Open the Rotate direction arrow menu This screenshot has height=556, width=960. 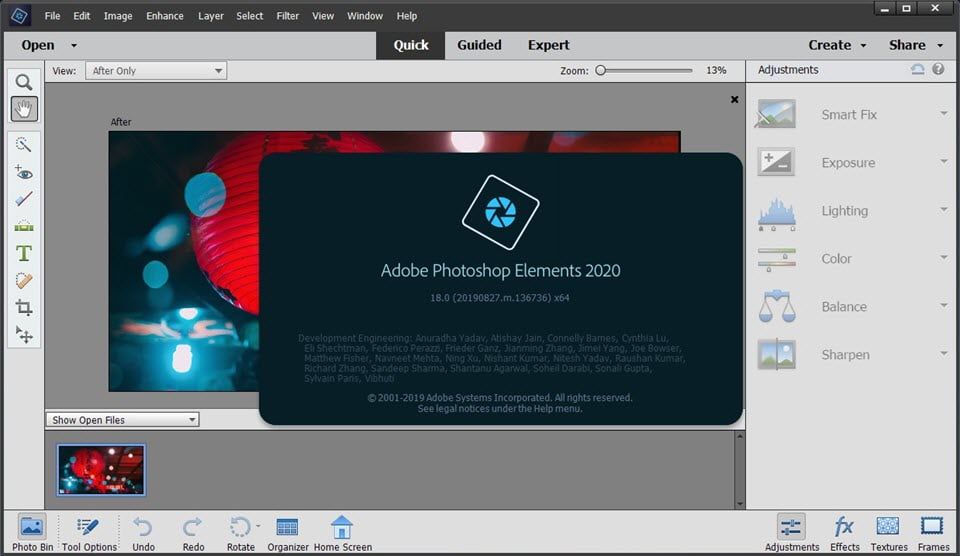click(x=258, y=526)
